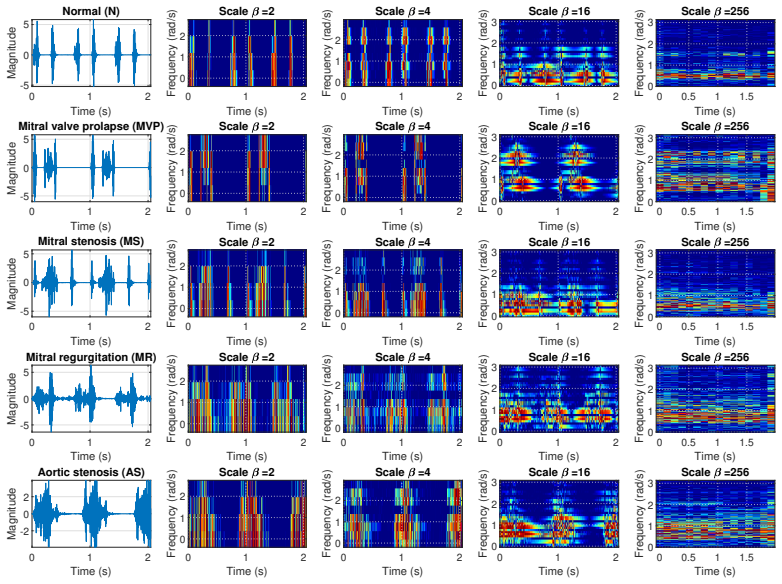Select the Scale β=256 spectrogram in Normal row
Screen dimensions: 782x584
[716, 53]
